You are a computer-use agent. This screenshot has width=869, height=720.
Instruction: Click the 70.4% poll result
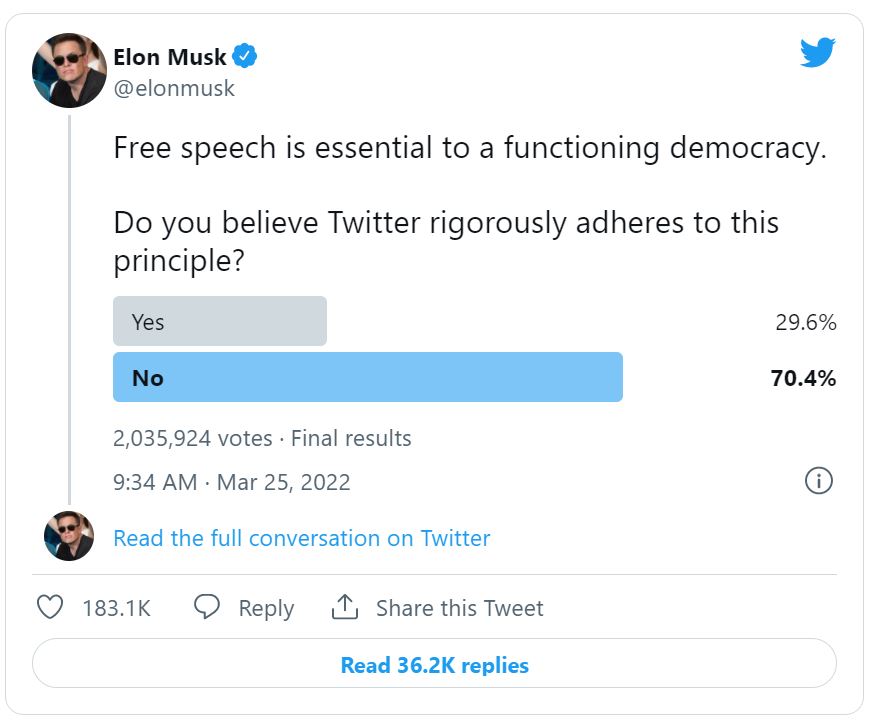click(x=803, y=378)
